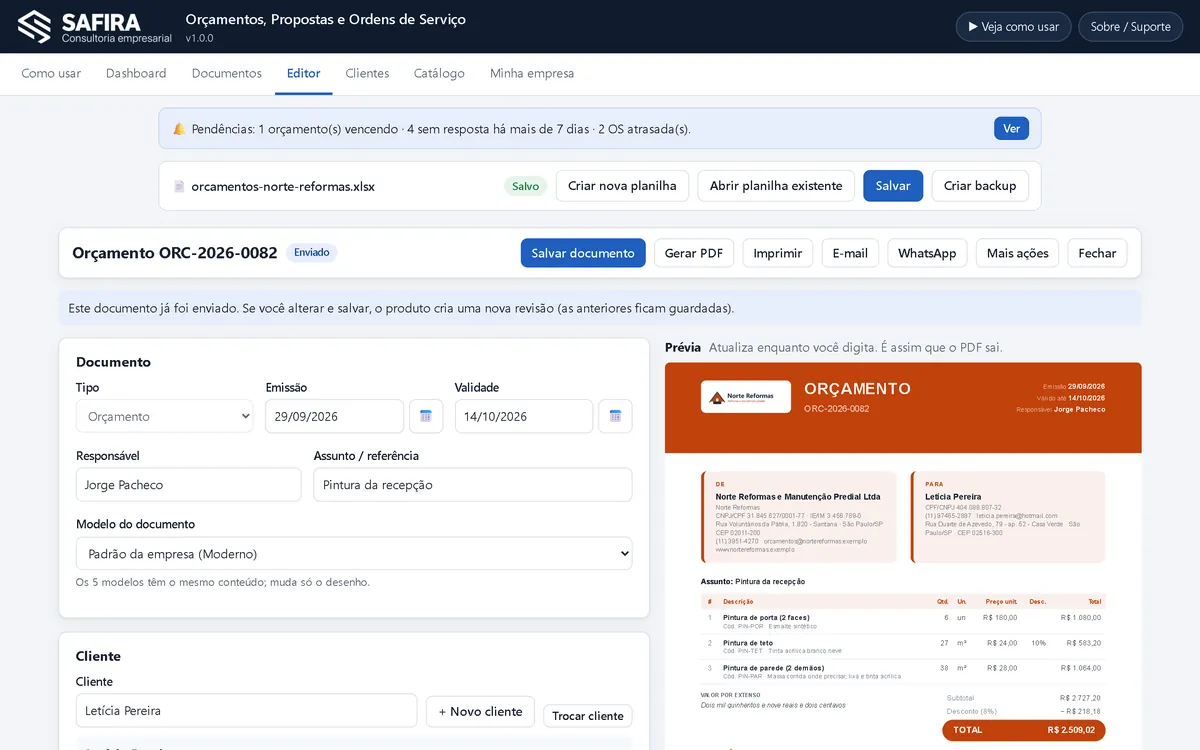1200x750 pixels.
Task: Click the bell icon in the Pendências banner
Action: [179, 129]
